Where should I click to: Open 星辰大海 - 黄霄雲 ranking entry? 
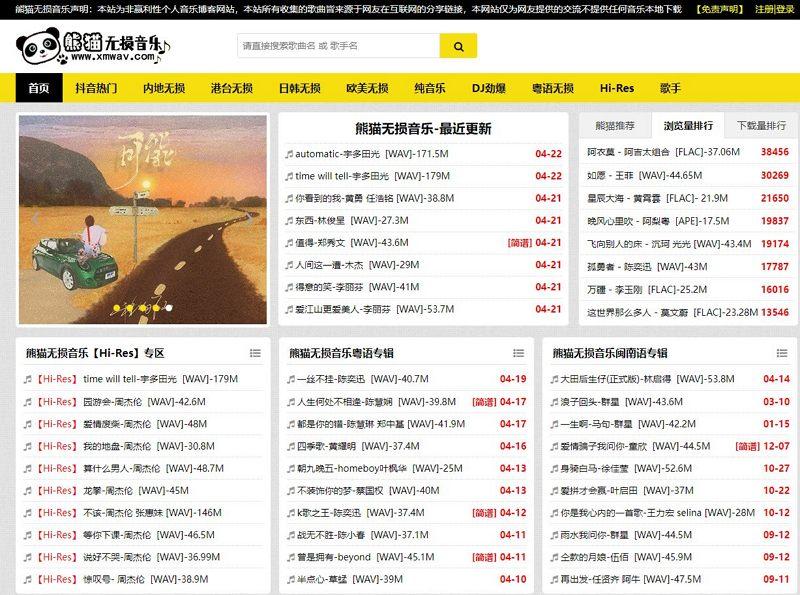pyautogui.click(x=657, y=198)
